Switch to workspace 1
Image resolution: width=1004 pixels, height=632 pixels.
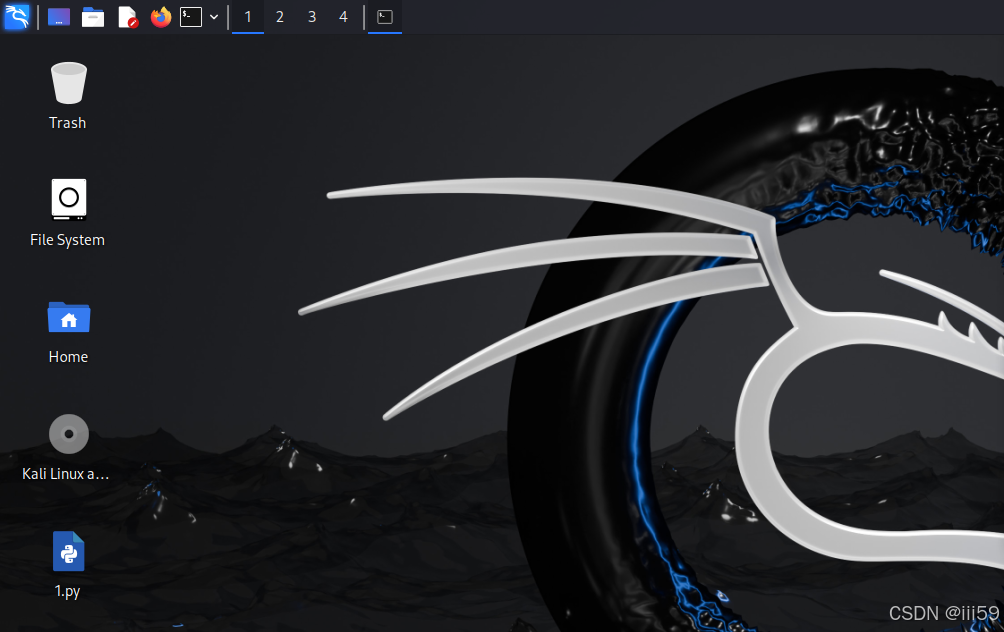[248, 17]
